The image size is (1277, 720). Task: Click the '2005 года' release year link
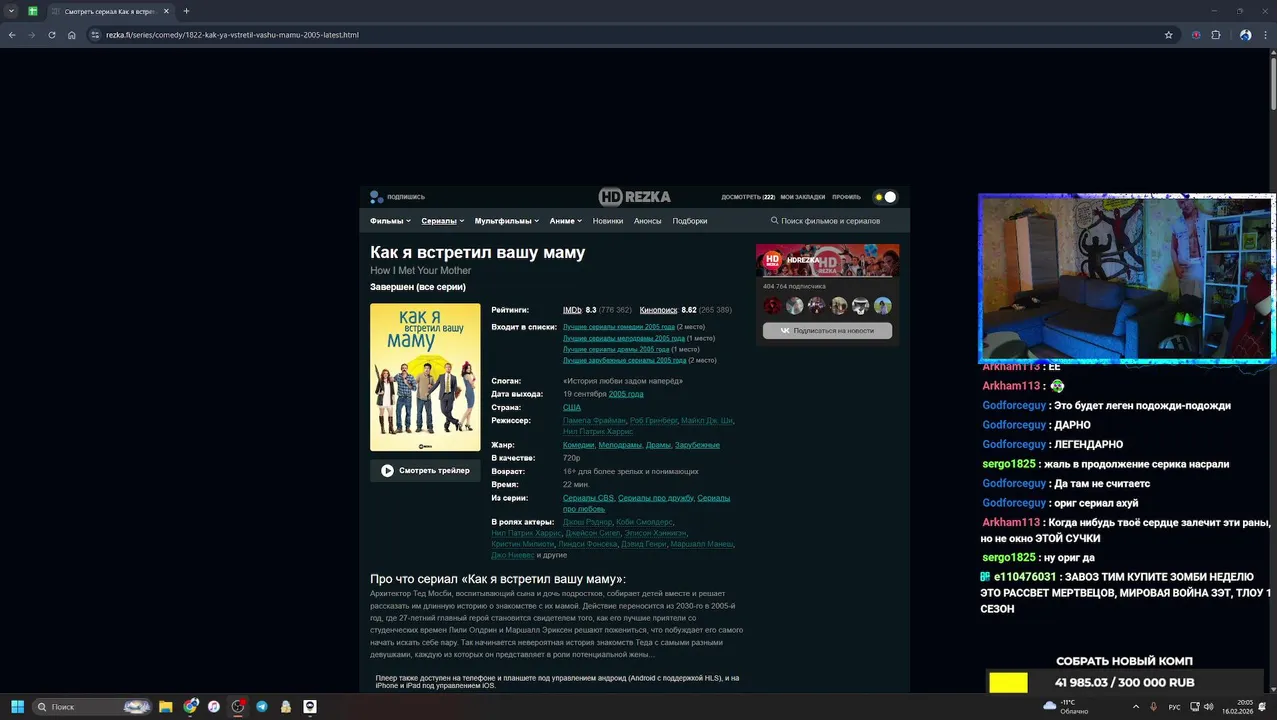click(x=626, y=394)
